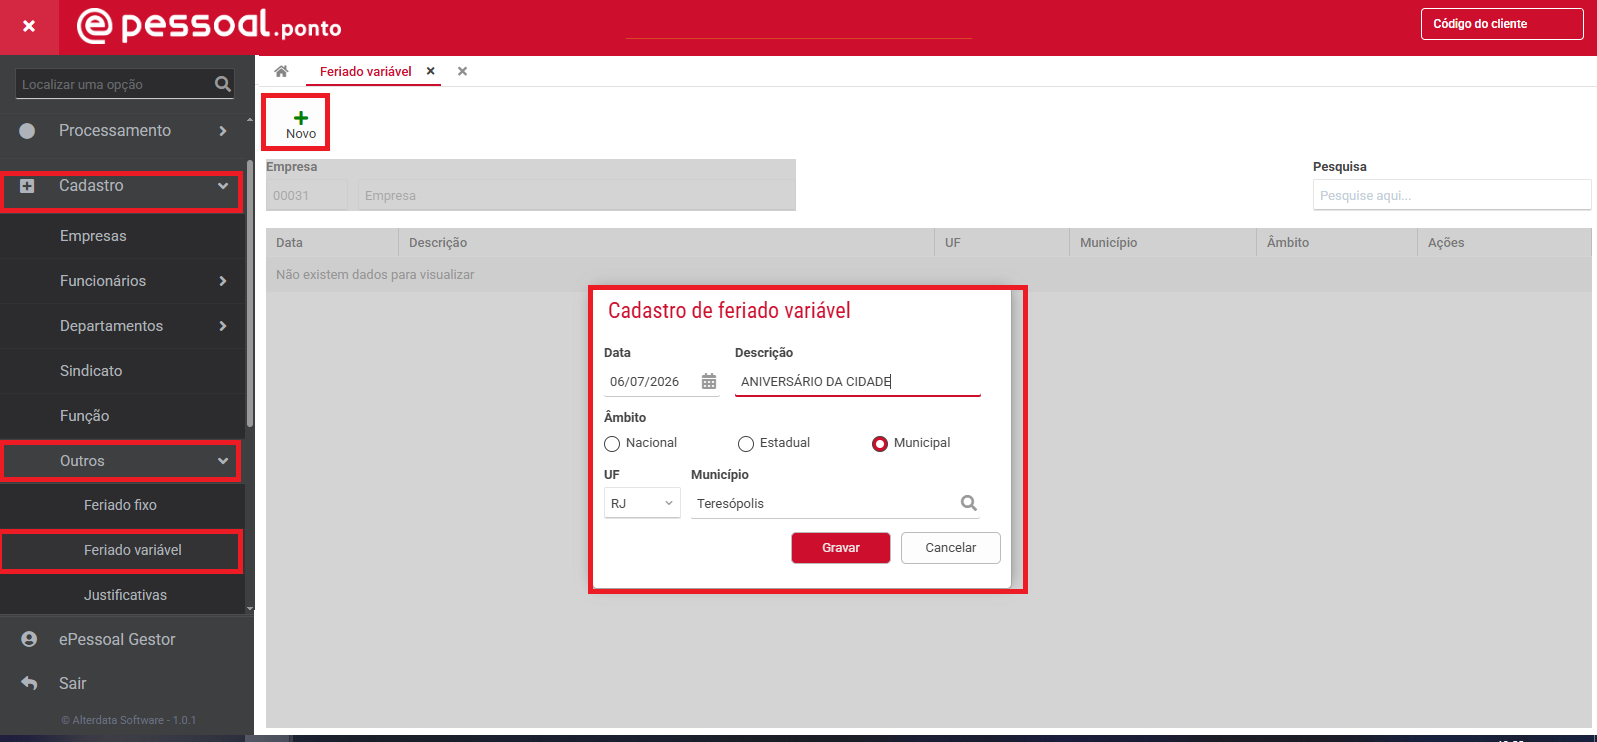
Task: Click the Alterdata Software version text
Action: (128, 720)
